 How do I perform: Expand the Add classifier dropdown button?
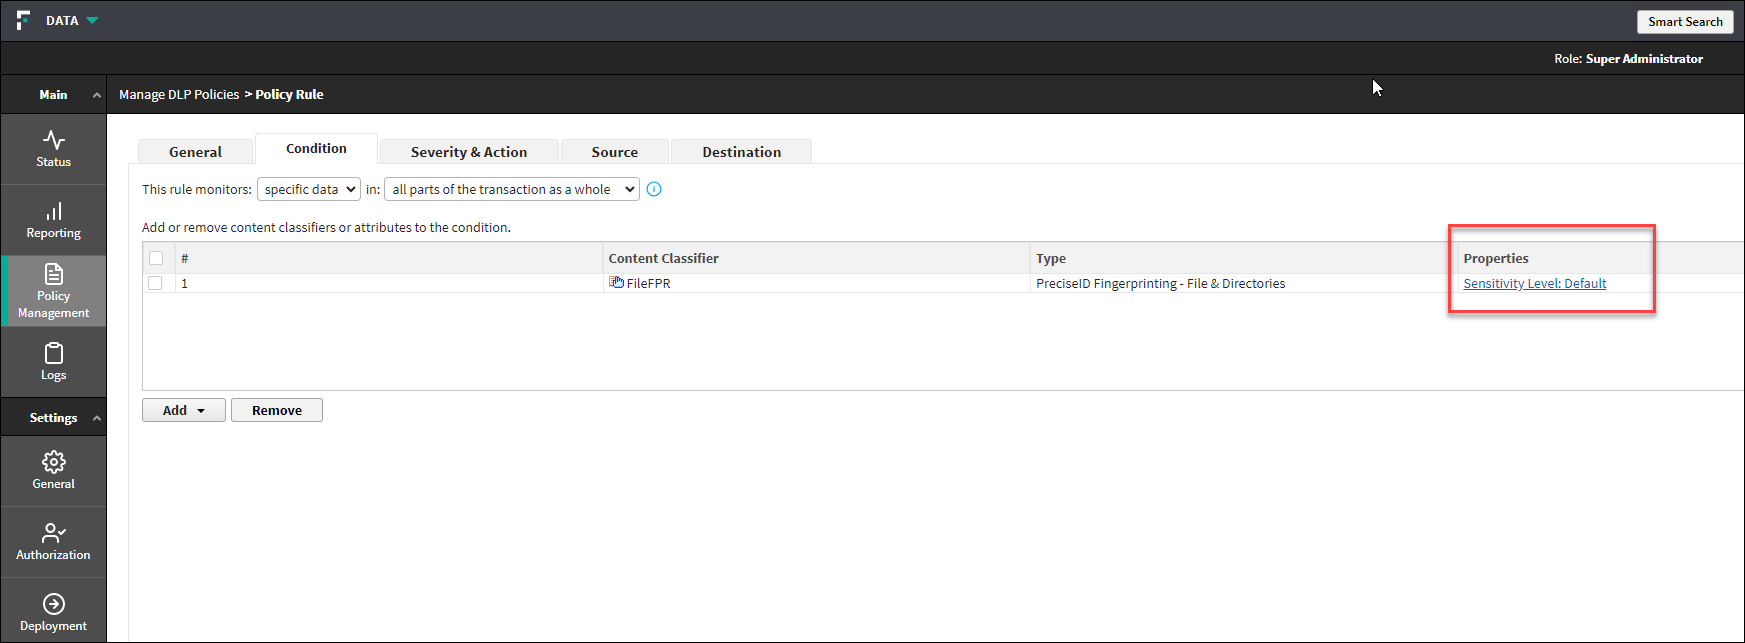pos(184,410)
